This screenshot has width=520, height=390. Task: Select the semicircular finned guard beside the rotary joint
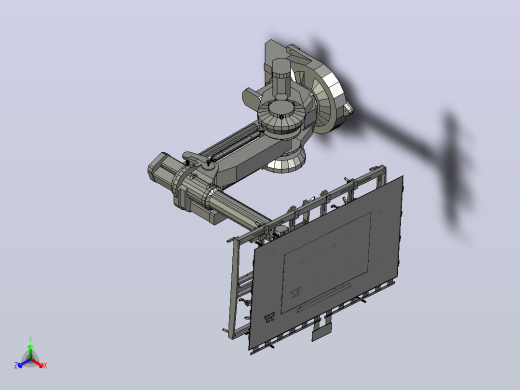click(x=328, y=98)
